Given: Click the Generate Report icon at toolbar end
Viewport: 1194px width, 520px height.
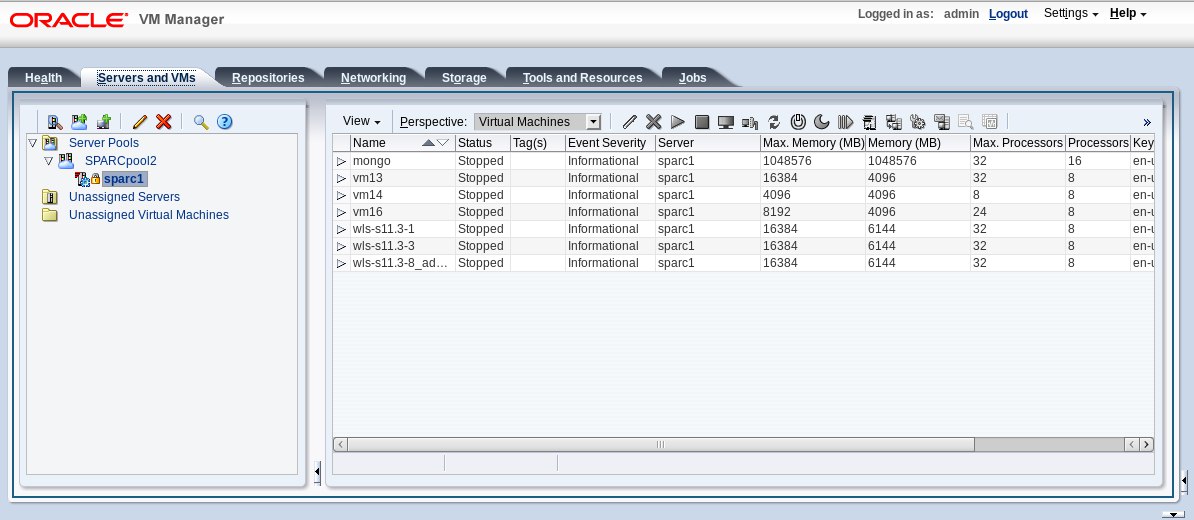Looking at the screenshot, I should click(990, 122).
